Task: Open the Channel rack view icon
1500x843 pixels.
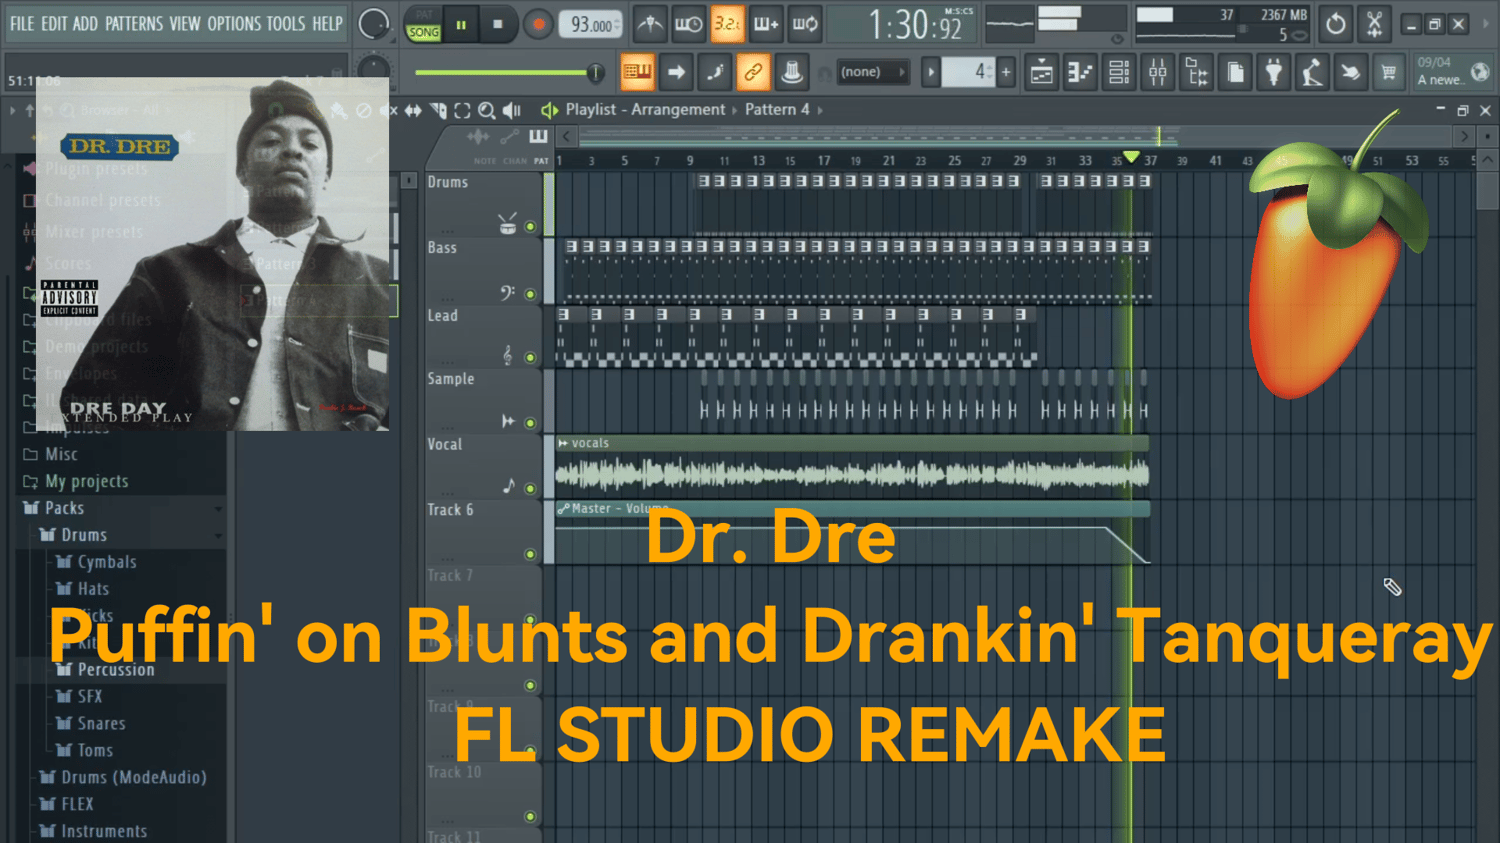Action: (x=1119, y=72)
